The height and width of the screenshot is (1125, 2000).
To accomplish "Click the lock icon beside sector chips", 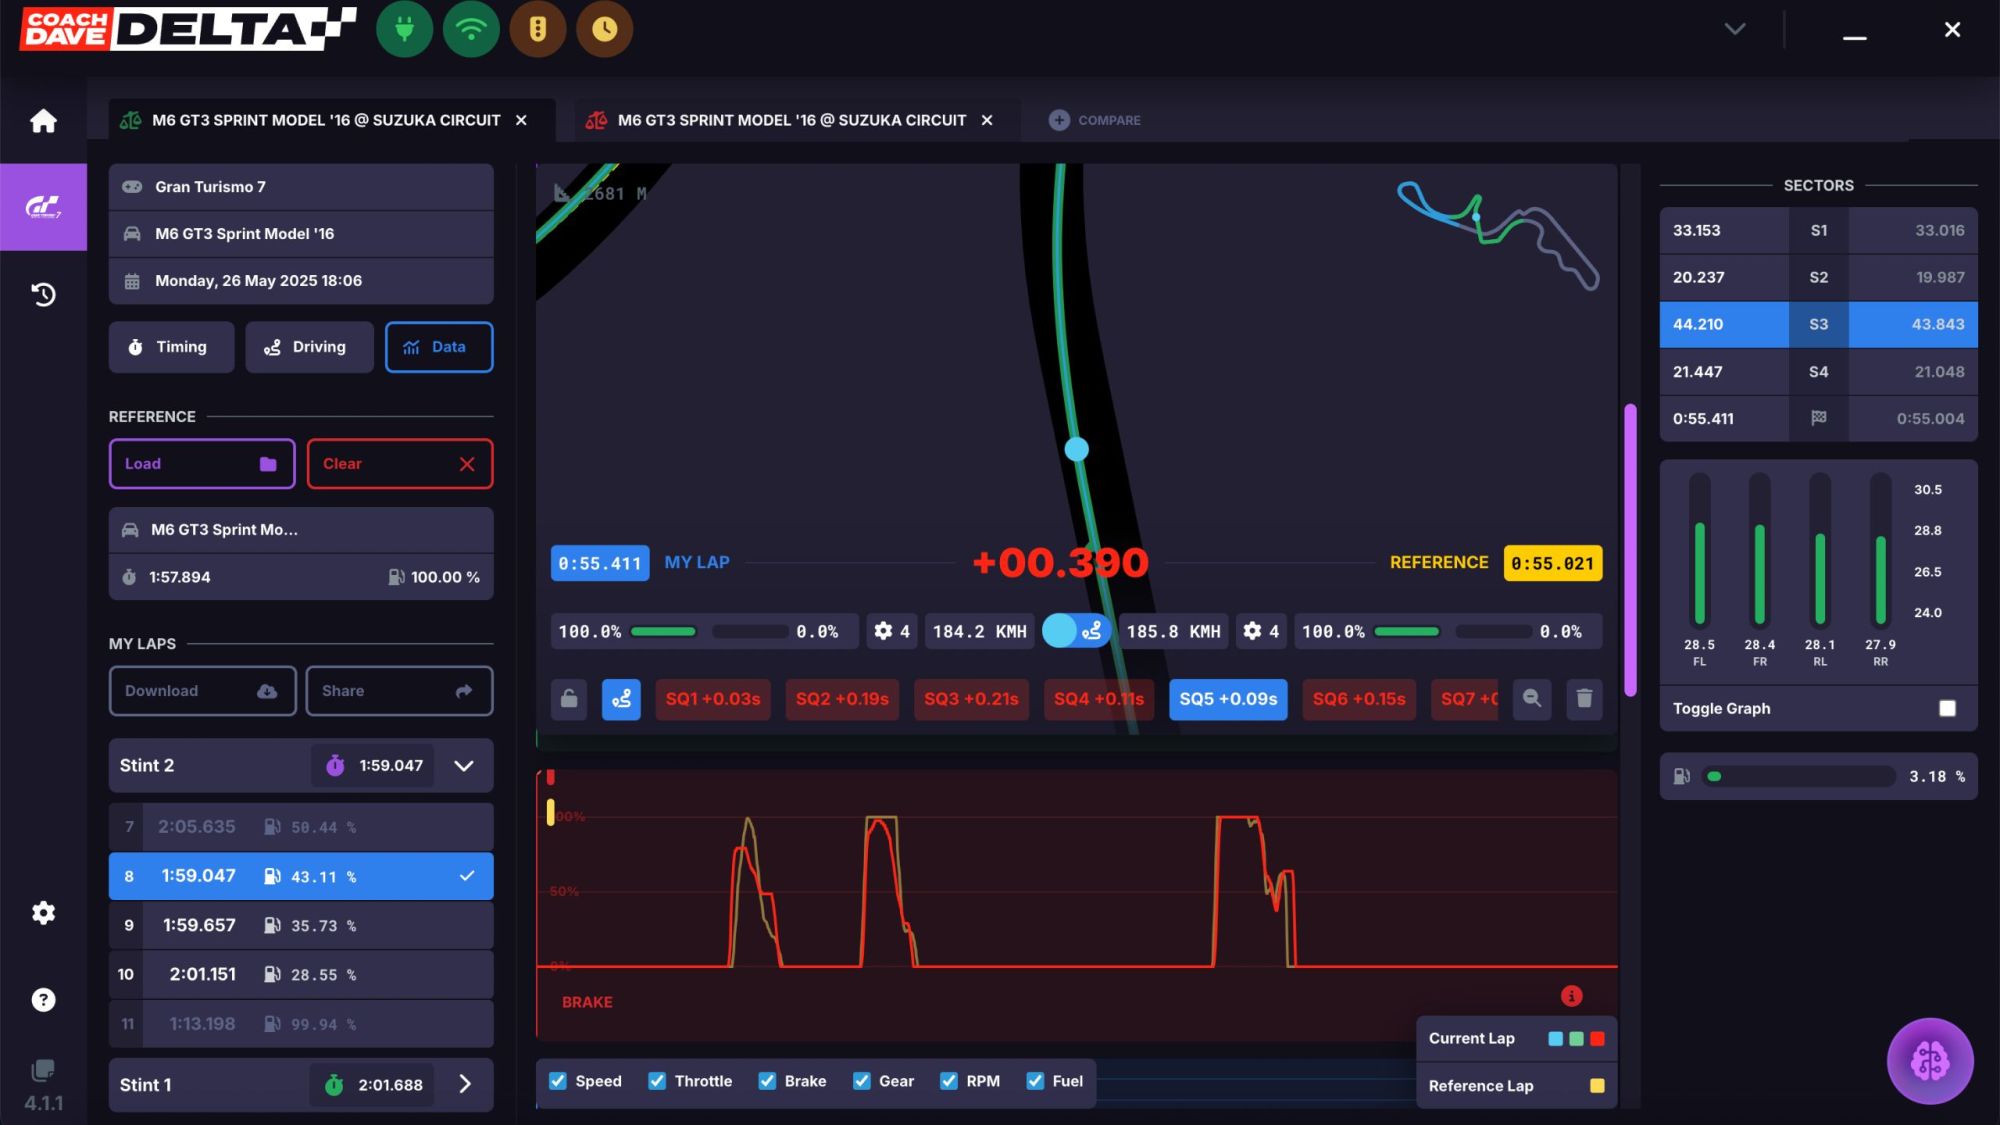I will coord(569,699).
